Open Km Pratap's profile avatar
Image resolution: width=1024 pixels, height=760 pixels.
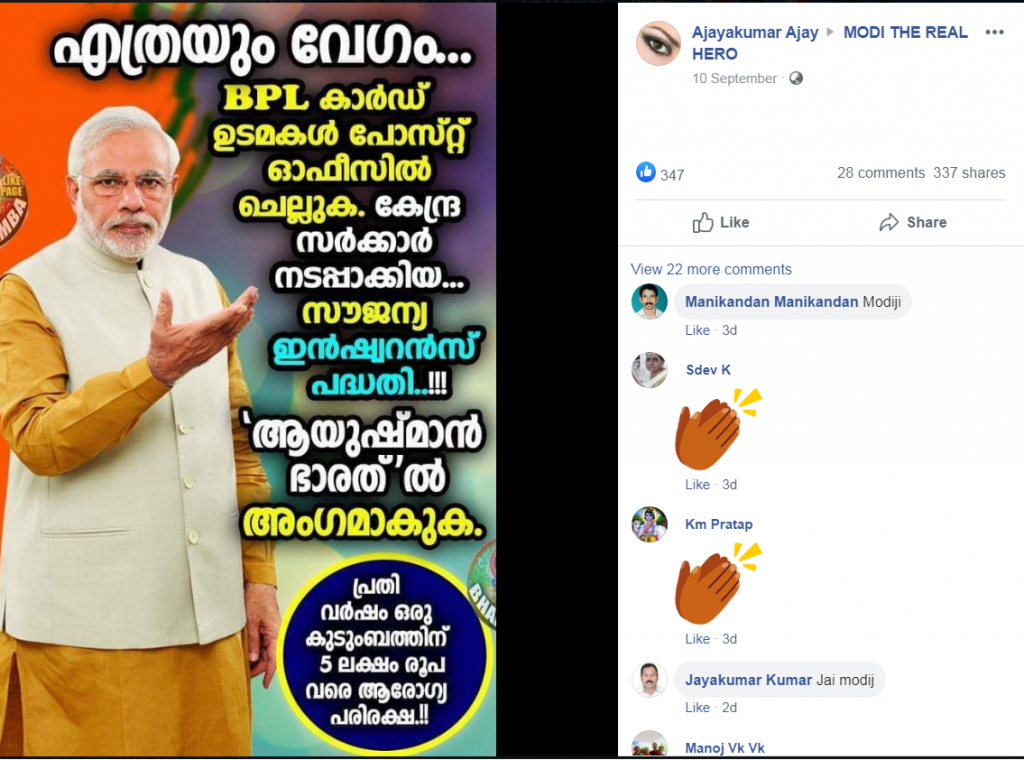649,524
